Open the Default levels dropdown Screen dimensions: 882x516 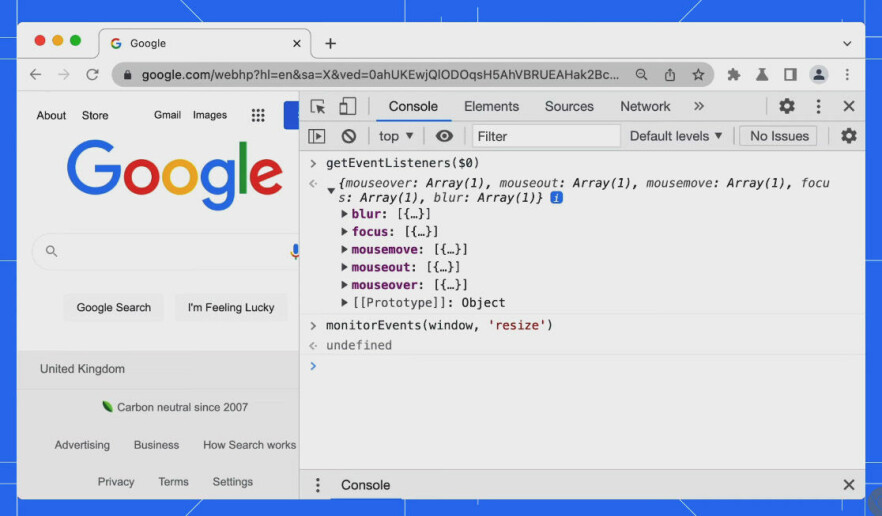pos(676,136)
